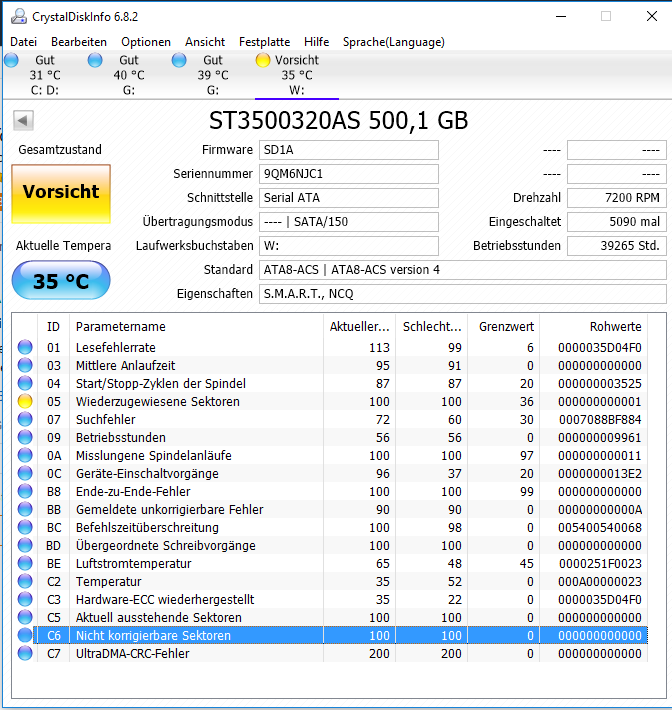672x710 pixels.
Task: Click the yellow Vorsicht health status button
Action: pos(61,194)
